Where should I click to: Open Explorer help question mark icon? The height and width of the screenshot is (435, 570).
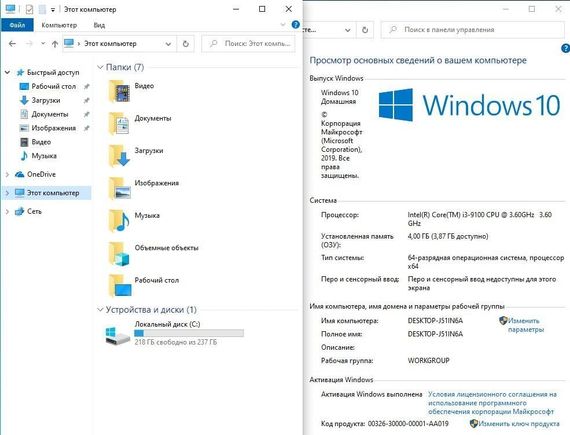296,25
